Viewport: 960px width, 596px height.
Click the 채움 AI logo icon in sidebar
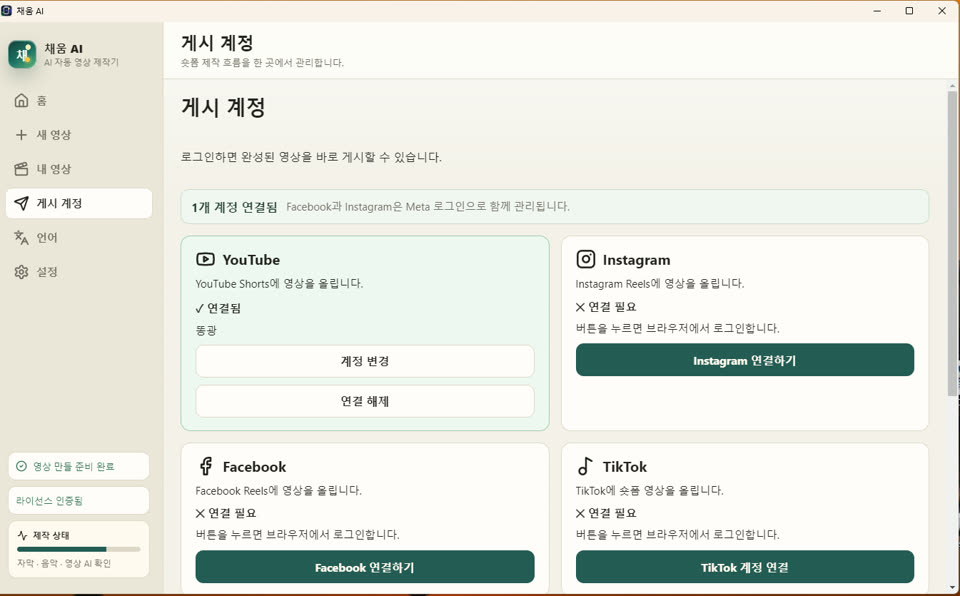coord(23,55)
